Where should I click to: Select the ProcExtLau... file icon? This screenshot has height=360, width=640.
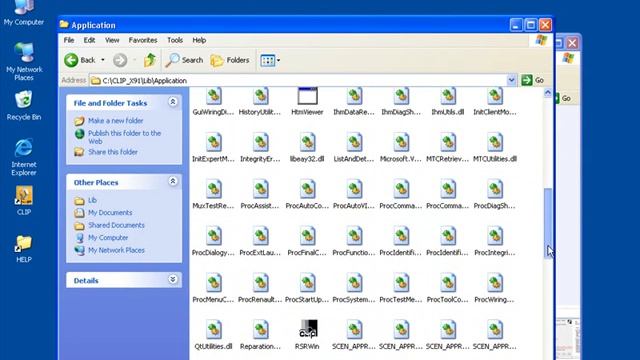click(260, 236)
